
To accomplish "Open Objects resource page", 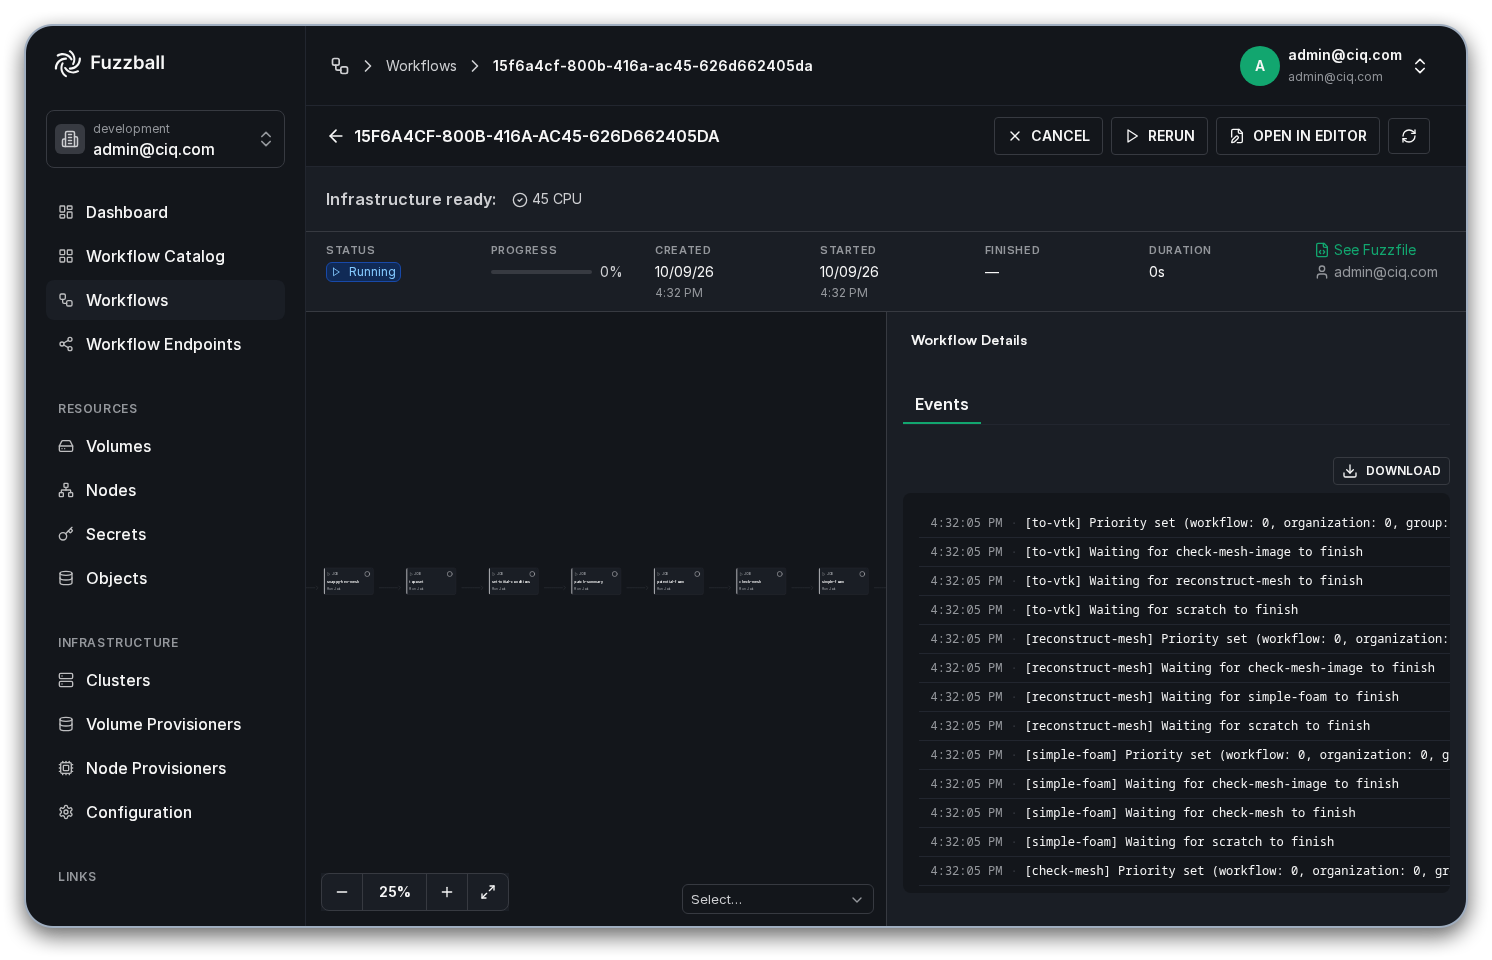I will (165, 578).
